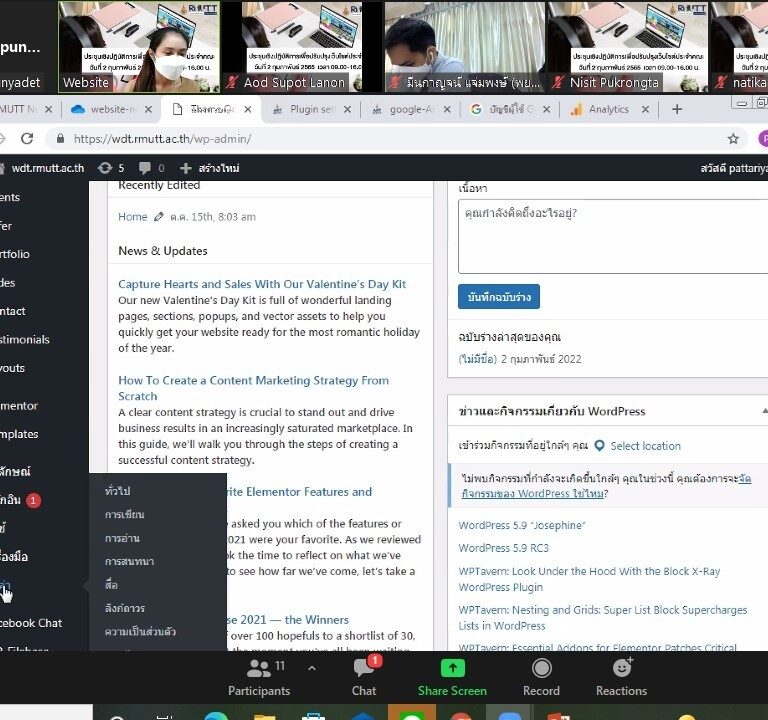Open the updates icon showing 5
Viewport: 768px width, 720px height.
111,168
